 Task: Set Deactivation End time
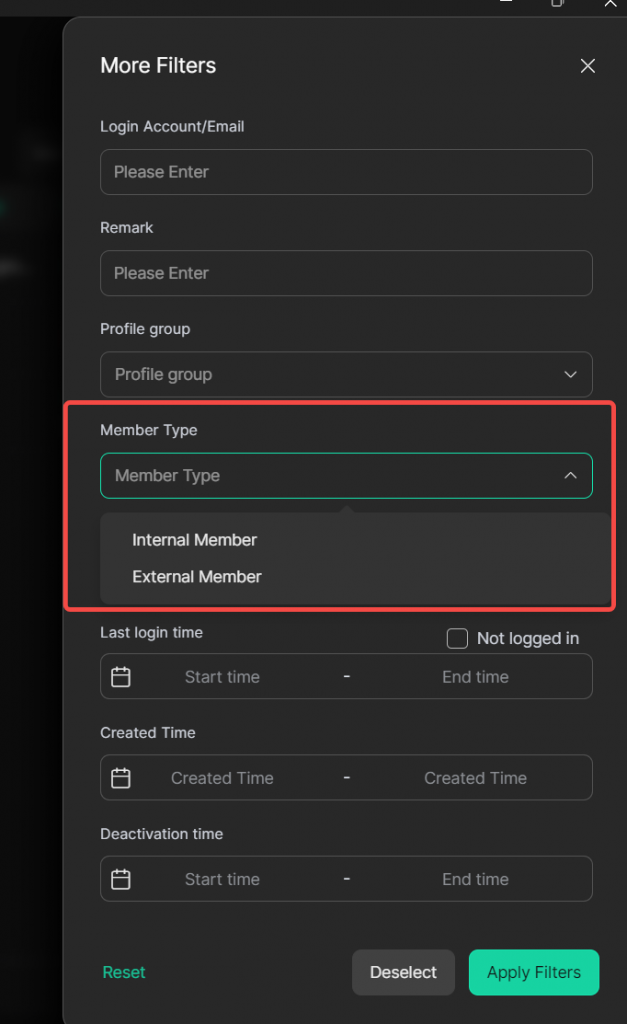coord(475,879)
